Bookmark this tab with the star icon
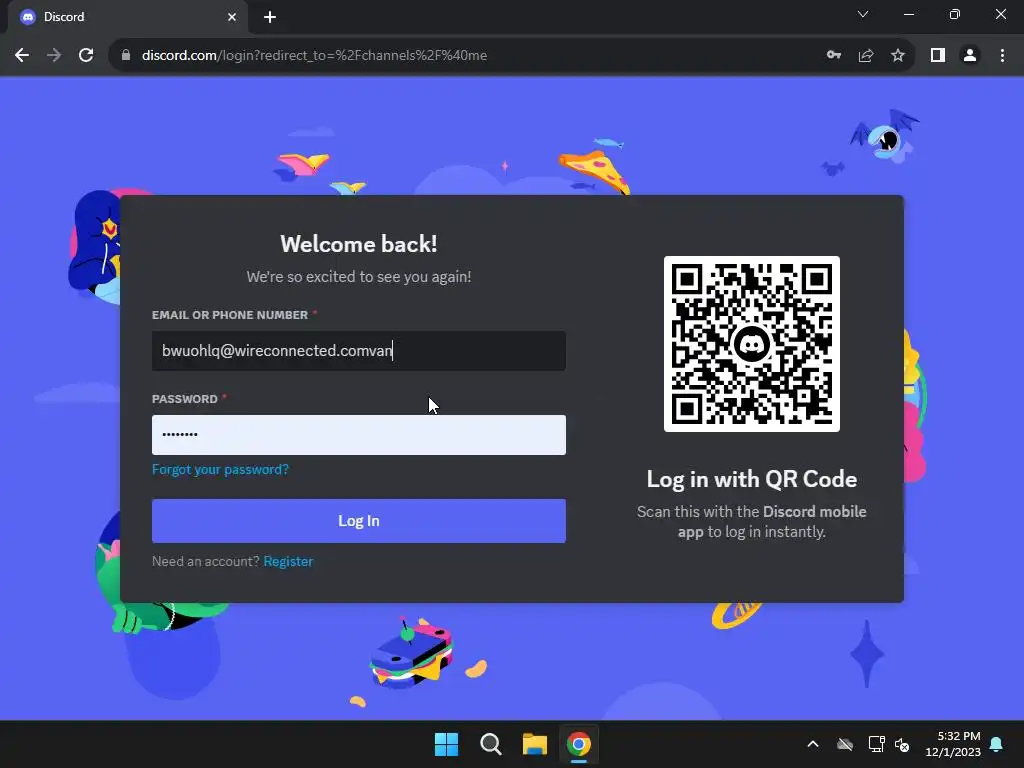Viewport: 1024px width, 768px height. tap(898, 56)
